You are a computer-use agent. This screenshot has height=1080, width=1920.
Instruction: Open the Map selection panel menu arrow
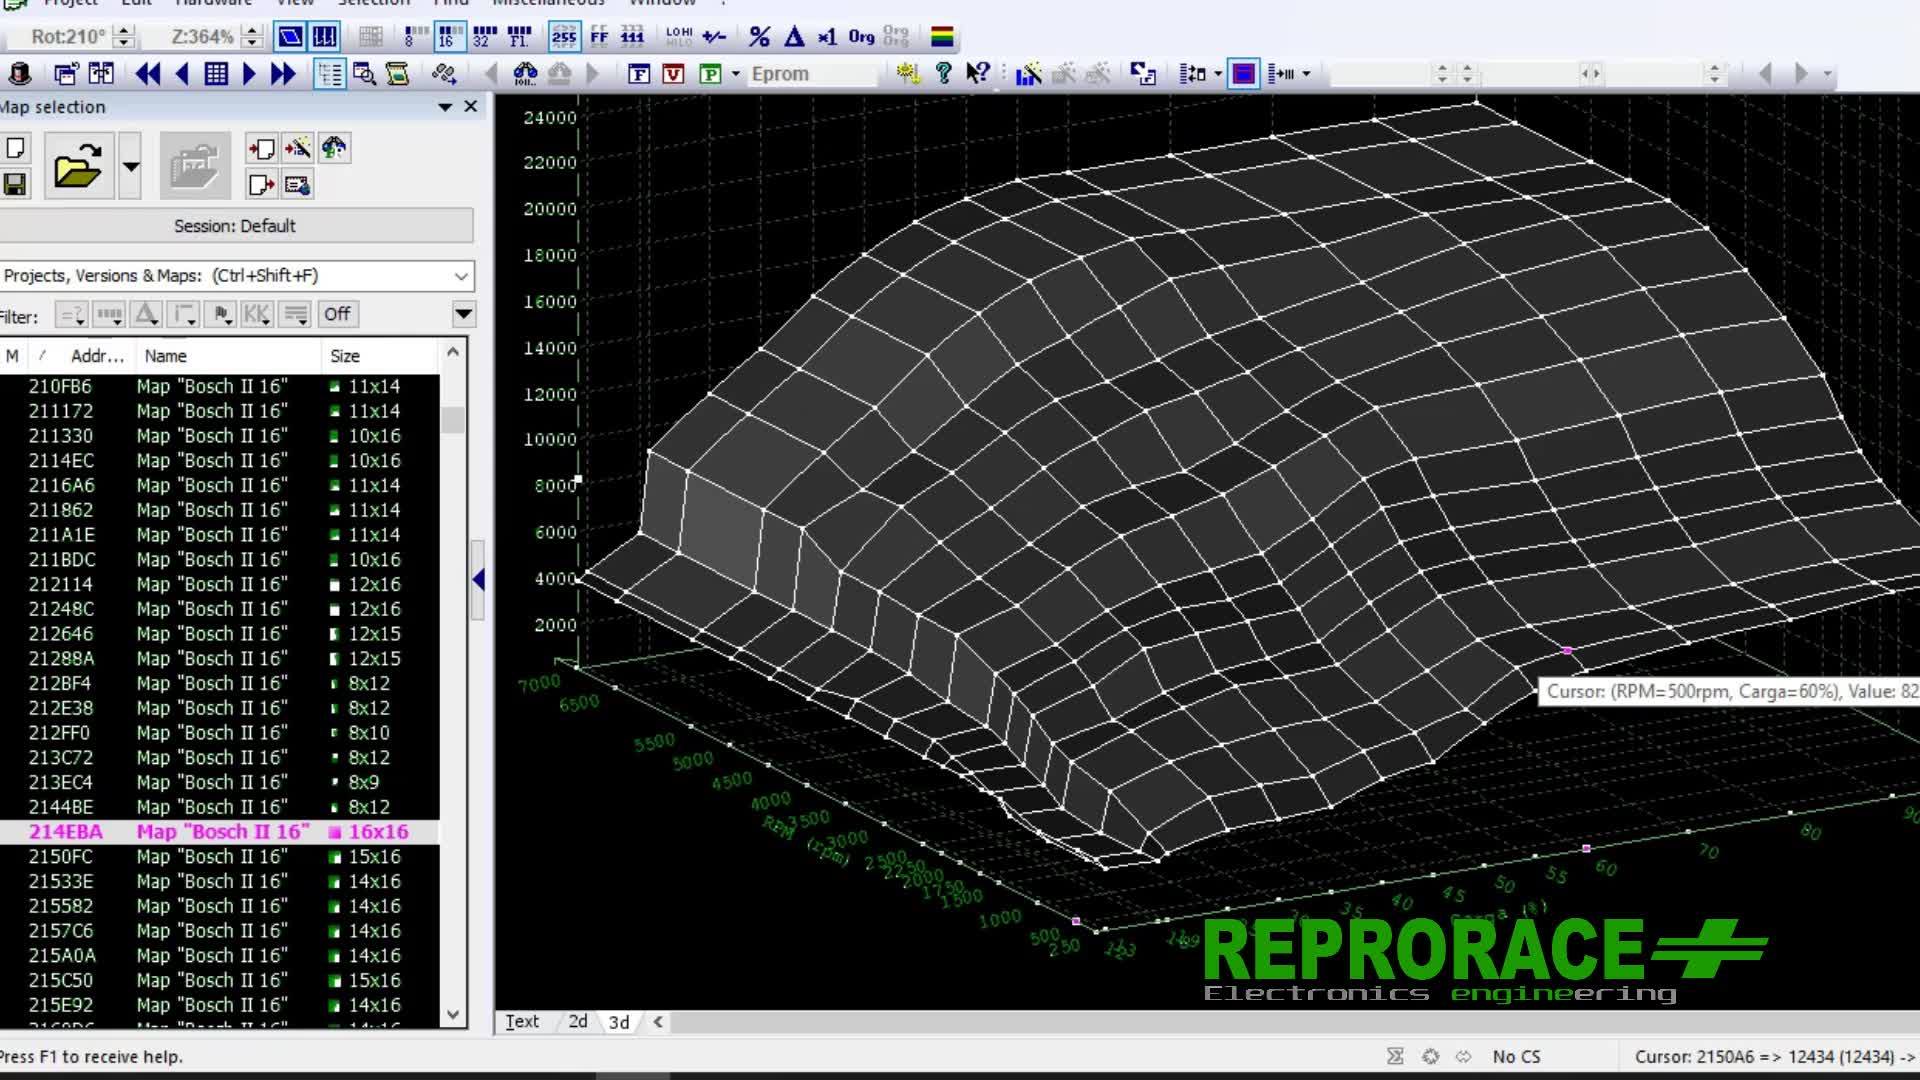pos(445,107)
